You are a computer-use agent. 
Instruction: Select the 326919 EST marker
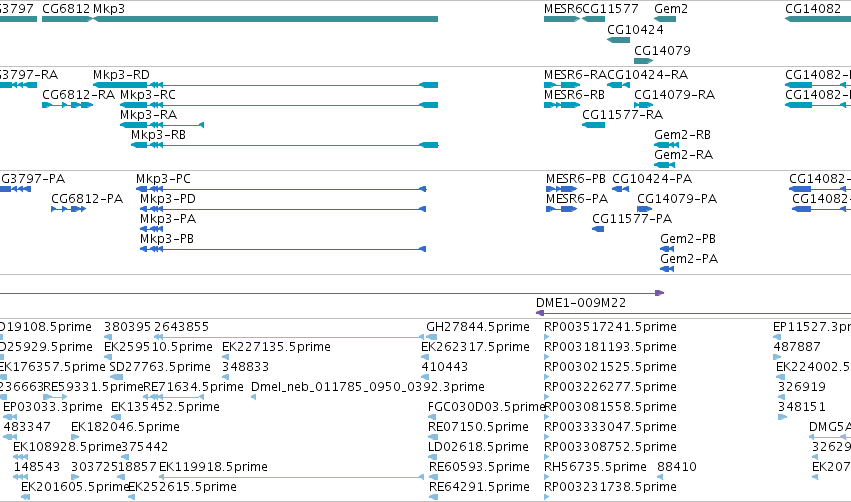click(782, 397)
